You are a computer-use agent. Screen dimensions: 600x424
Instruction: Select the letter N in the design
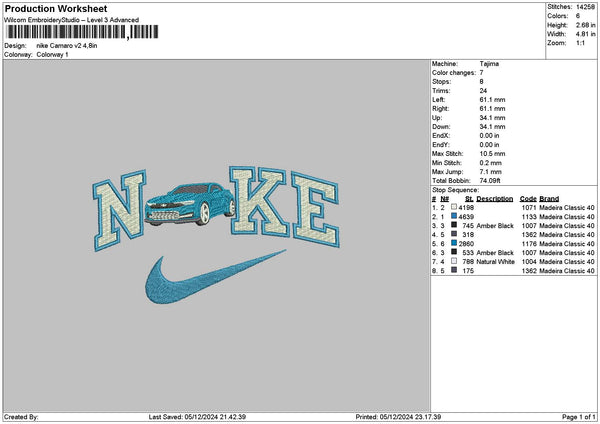[119, 210]
